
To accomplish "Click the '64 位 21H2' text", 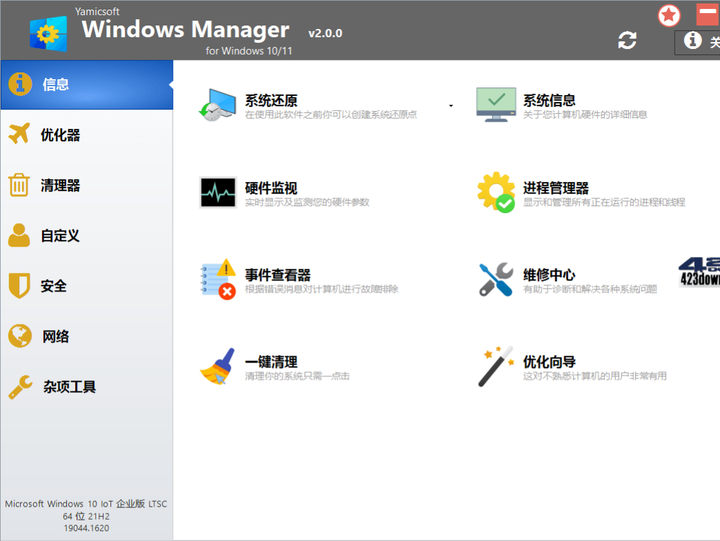I will click(x=86, y=516).
